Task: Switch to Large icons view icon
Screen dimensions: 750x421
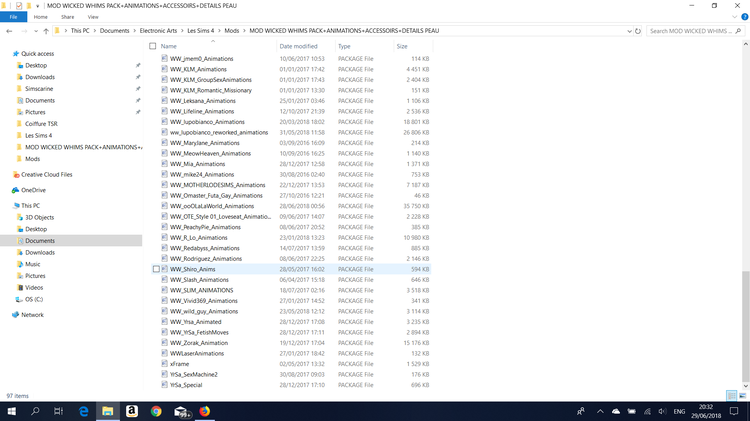Action: (742, 396)
